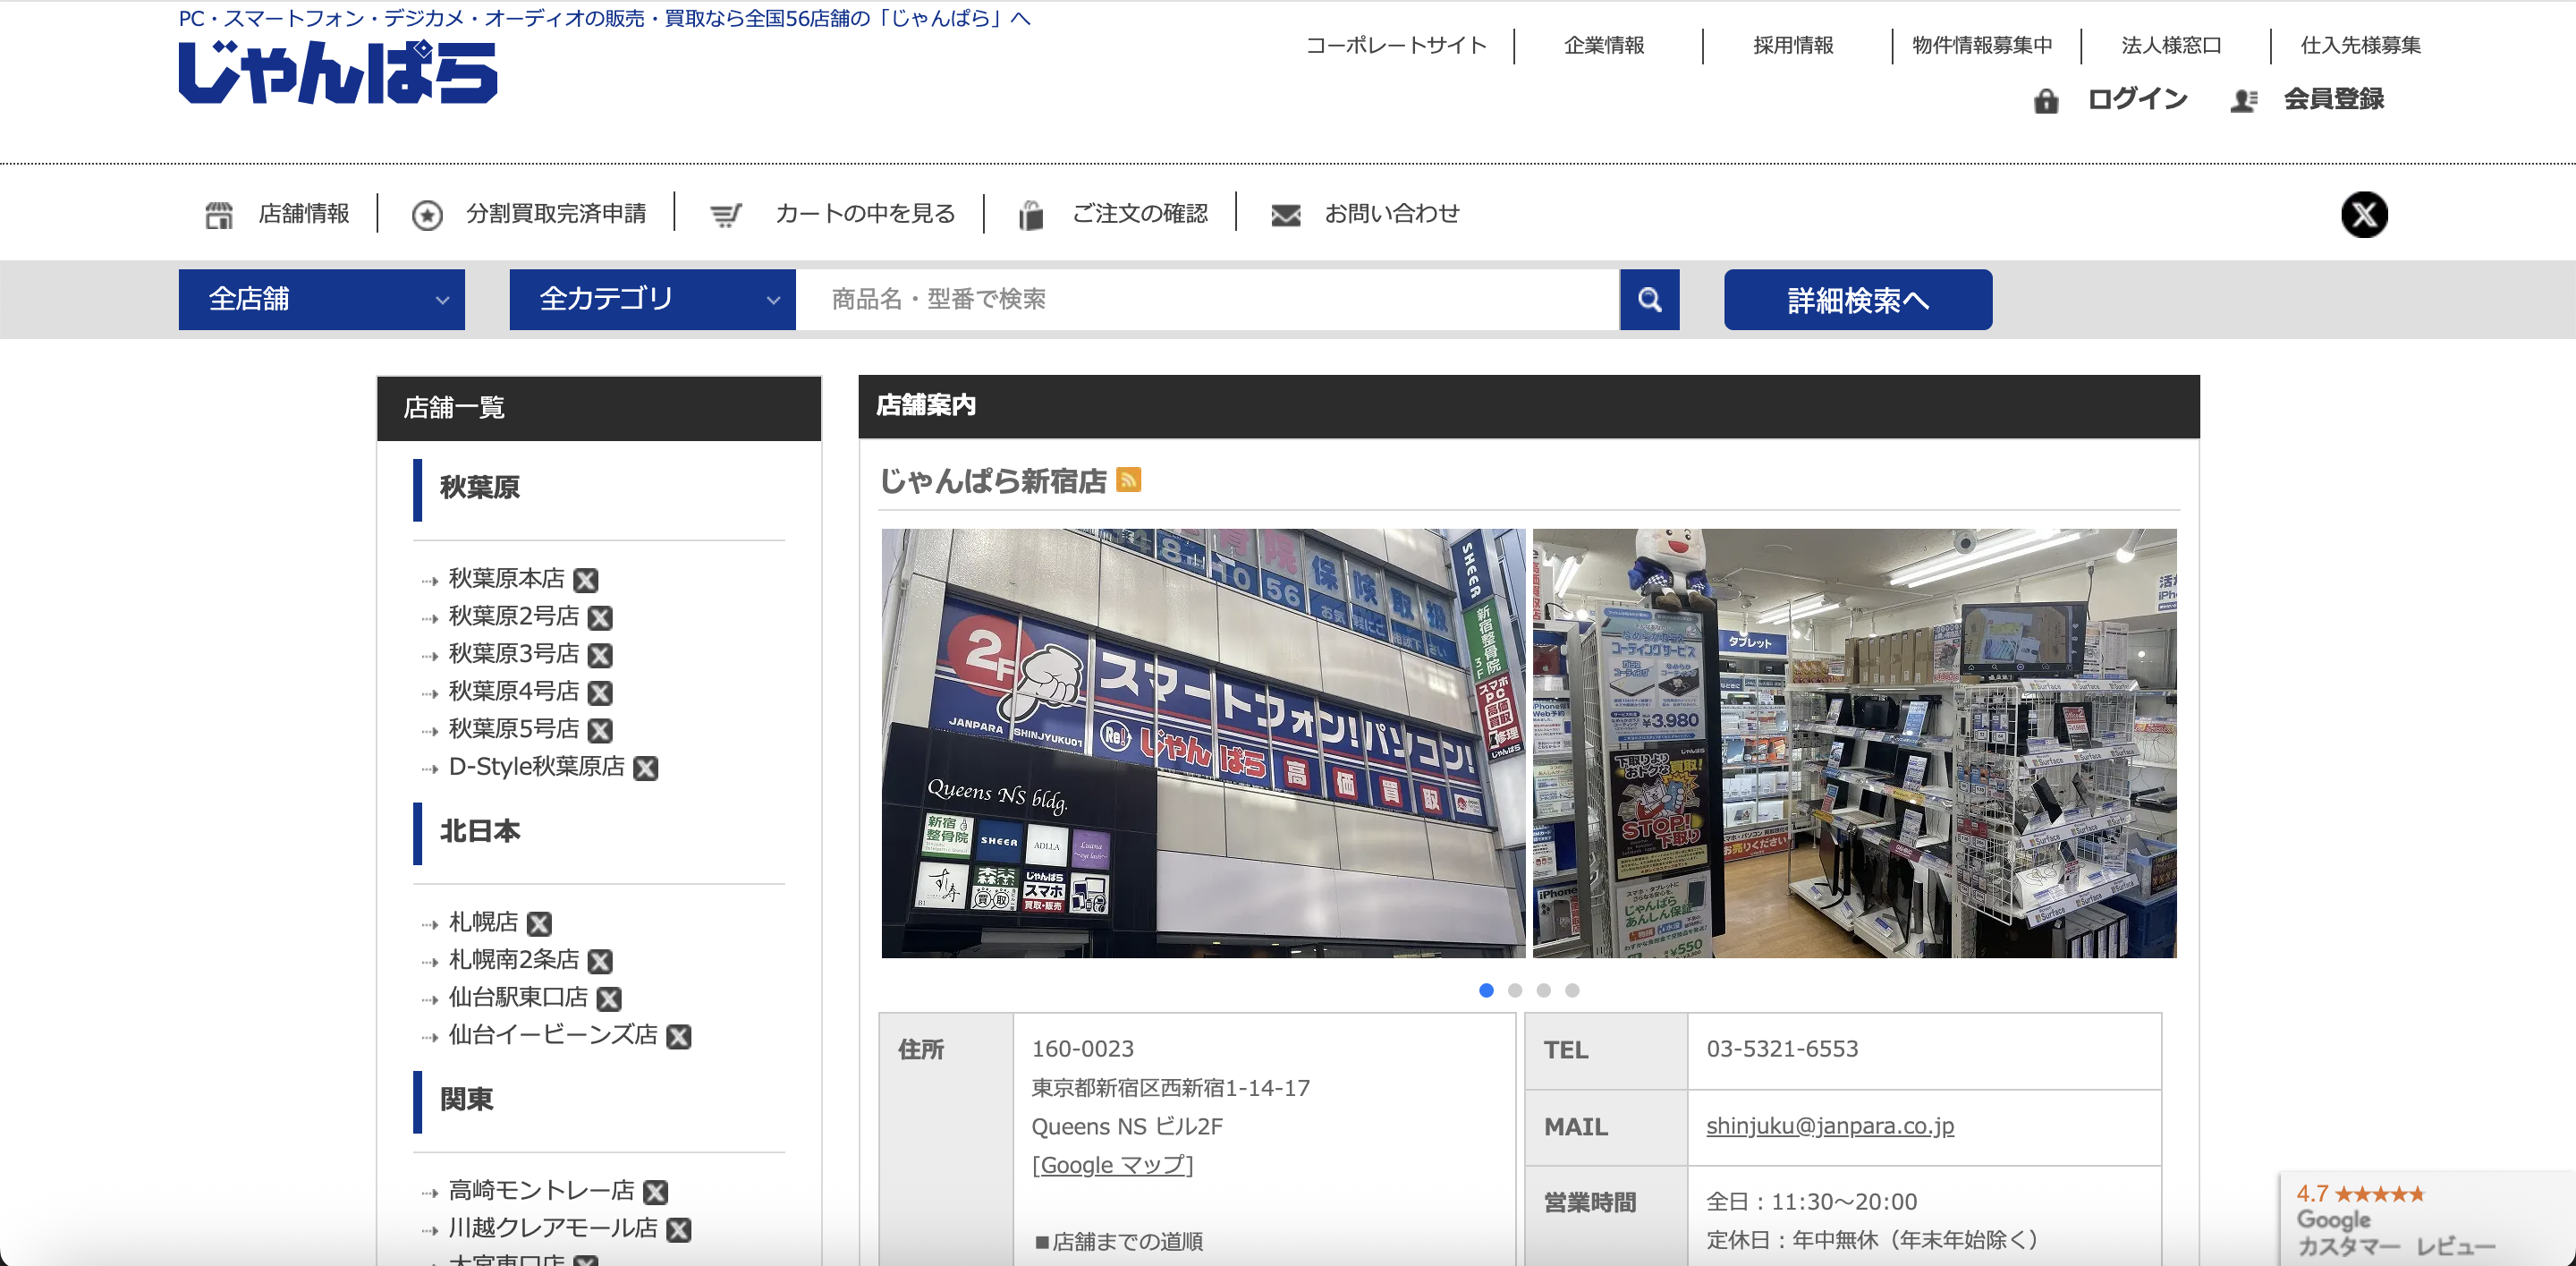Screen dimensions: 2576x1266
Task: Open the 全カテゴリ category dropdown
Action: [x=653, y=299]
